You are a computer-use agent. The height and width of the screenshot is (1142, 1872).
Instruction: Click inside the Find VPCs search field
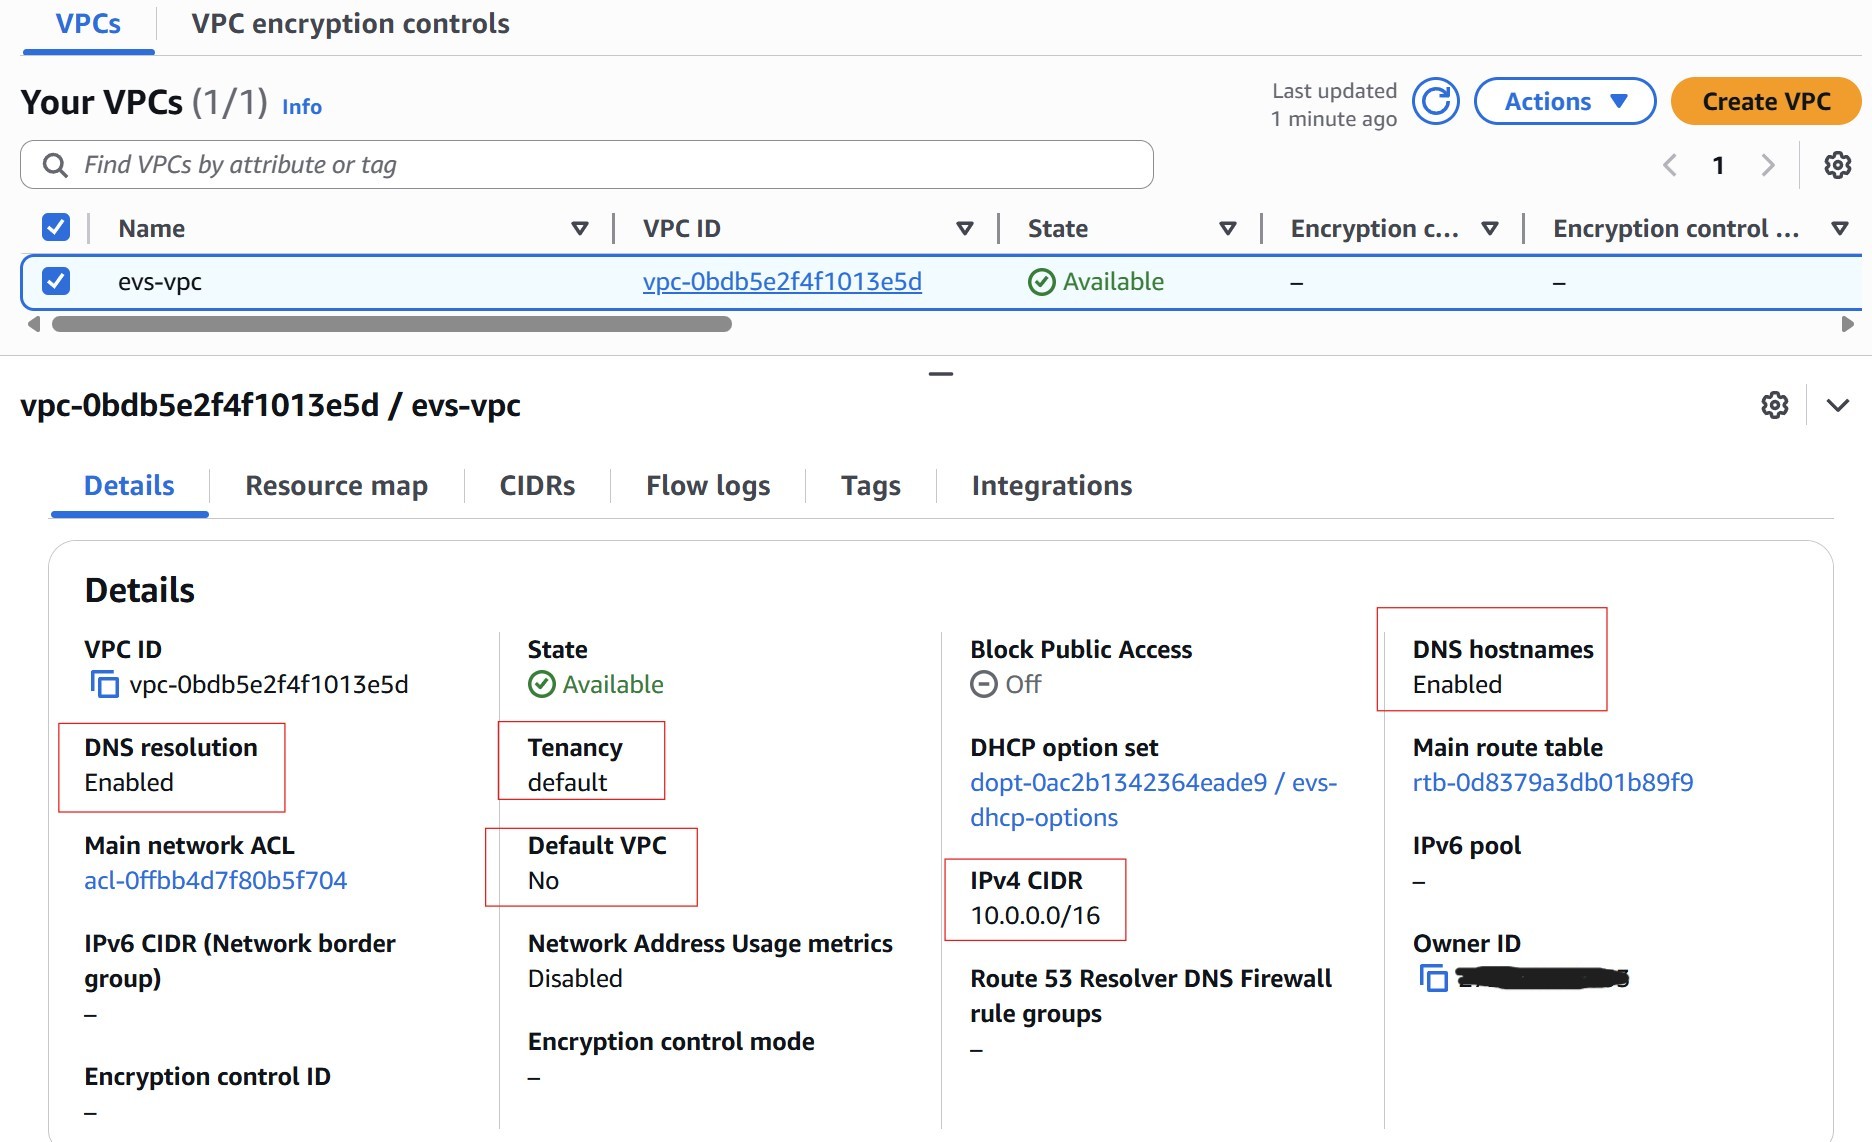tap(500, 164)
